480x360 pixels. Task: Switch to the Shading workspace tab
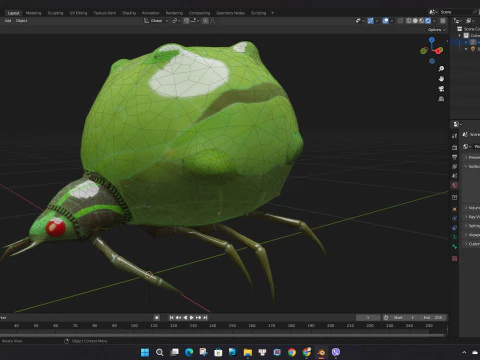pyautogui.click(x=129, y=13)
